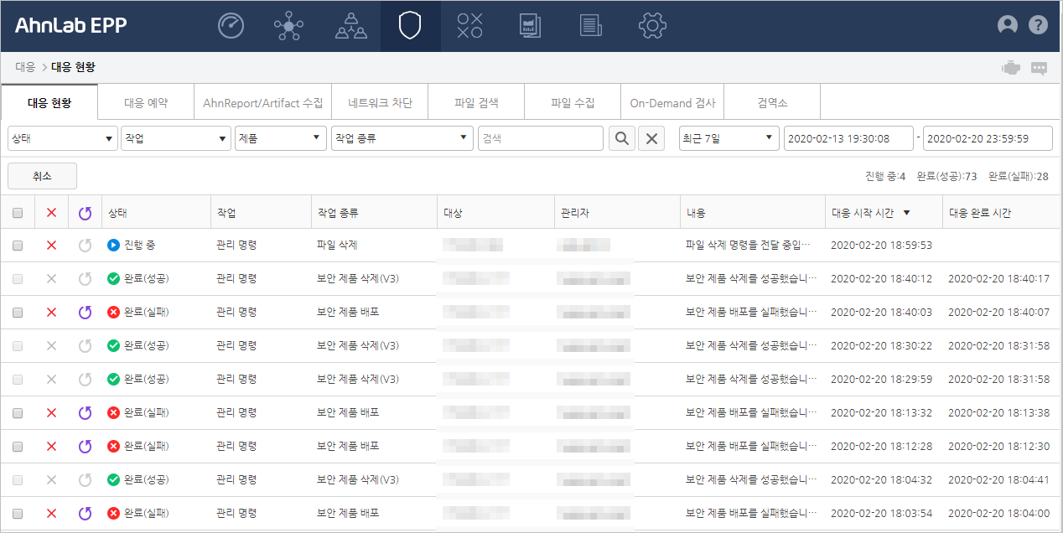Open the shield response menu icon

click(x=410, y=26)
